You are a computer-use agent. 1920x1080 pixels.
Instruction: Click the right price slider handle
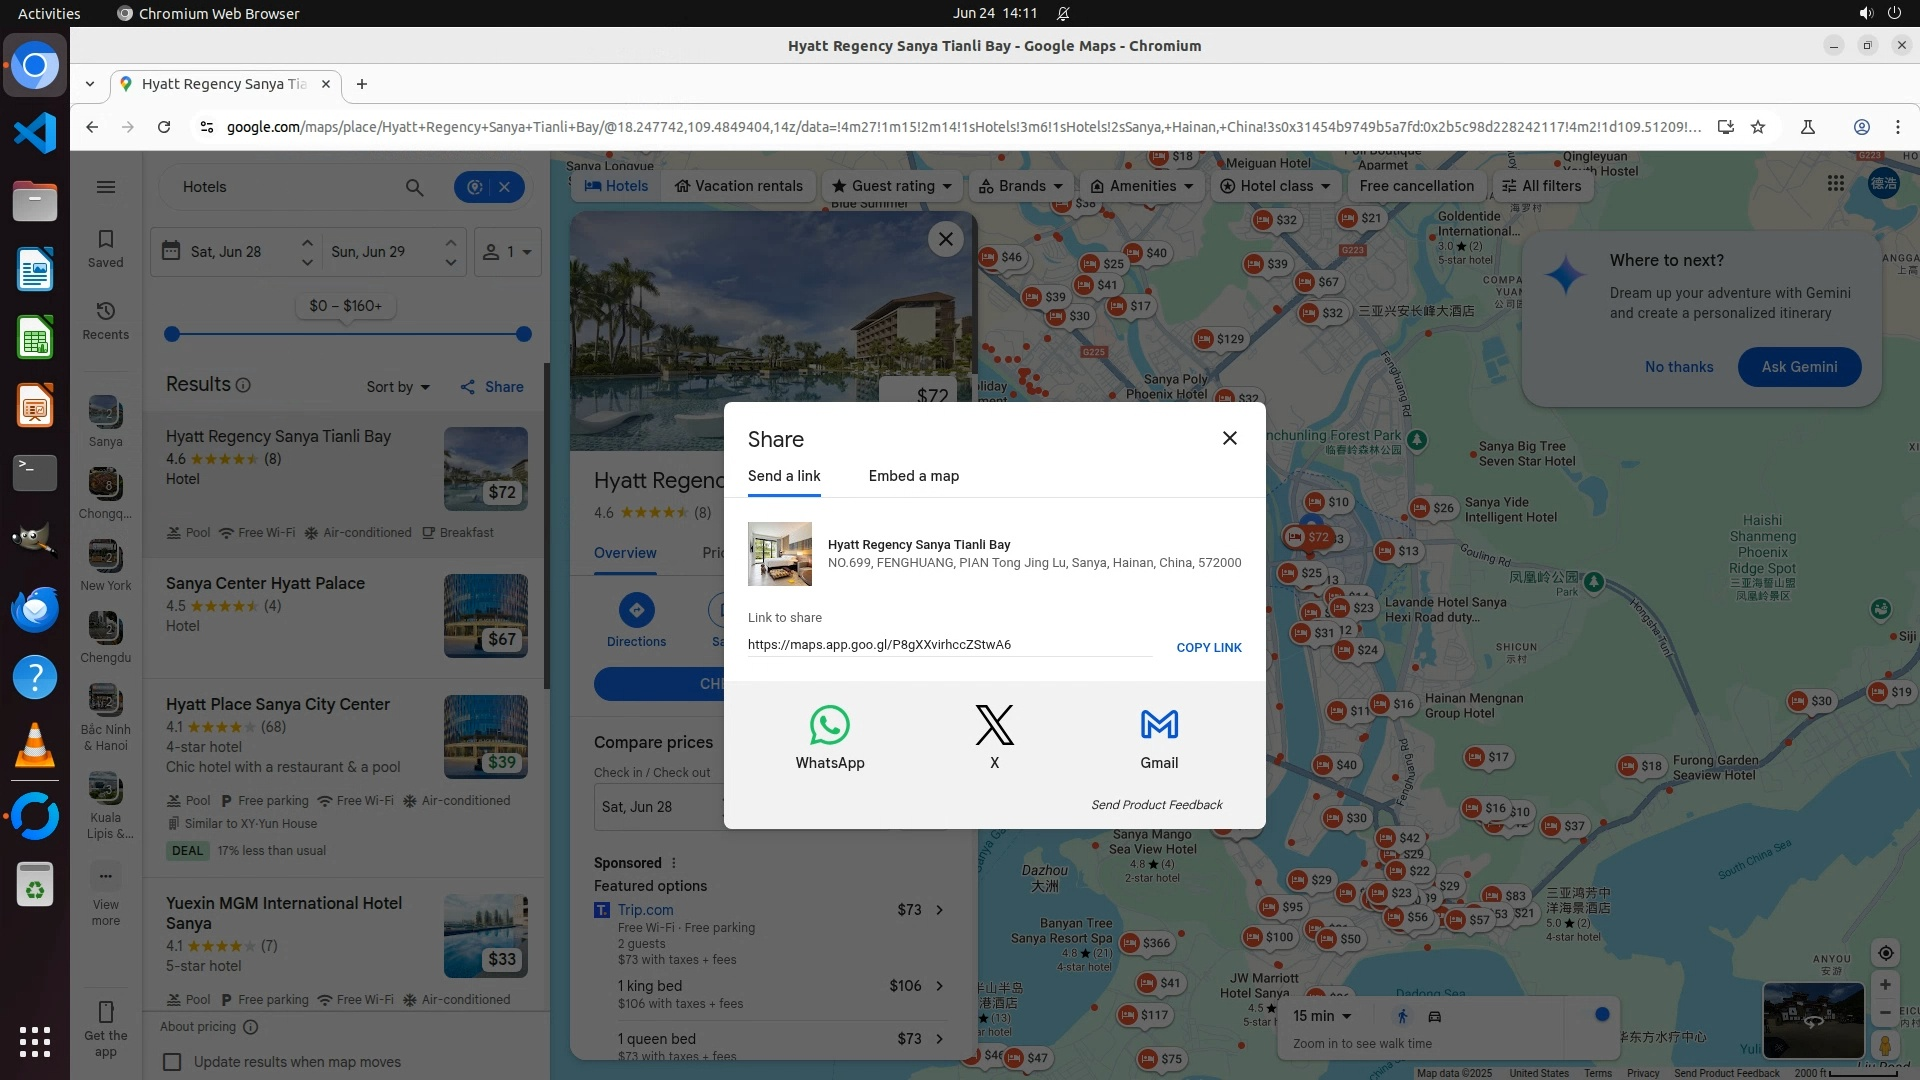[523, 334]
